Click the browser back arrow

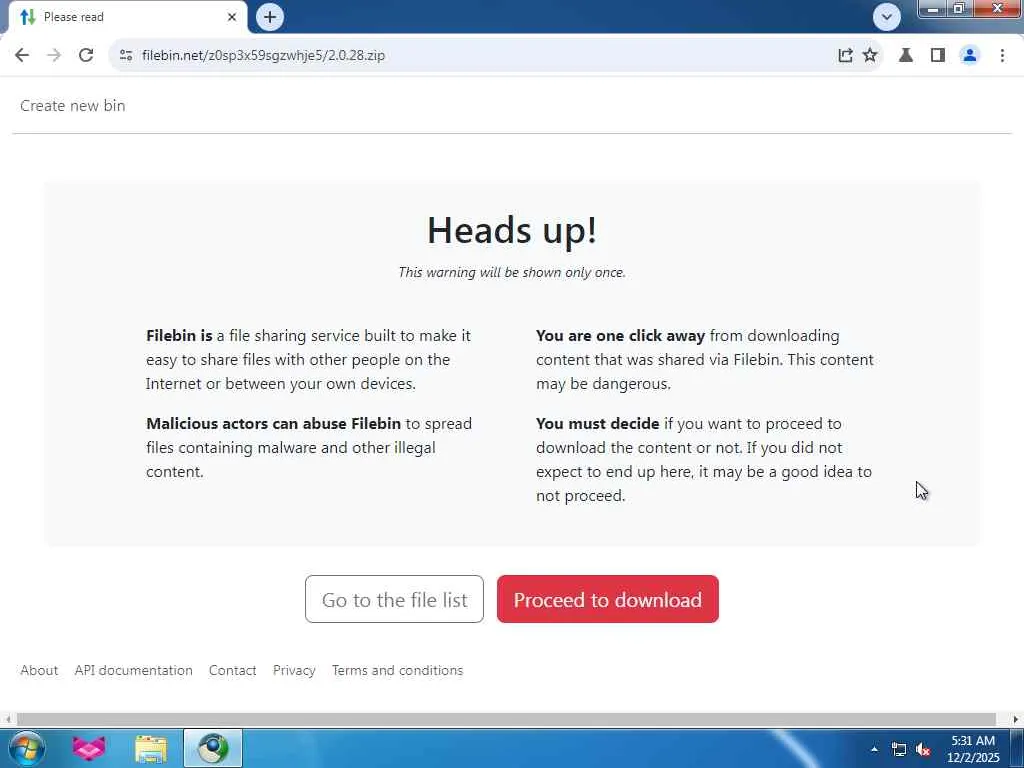(x=22, y=55)
